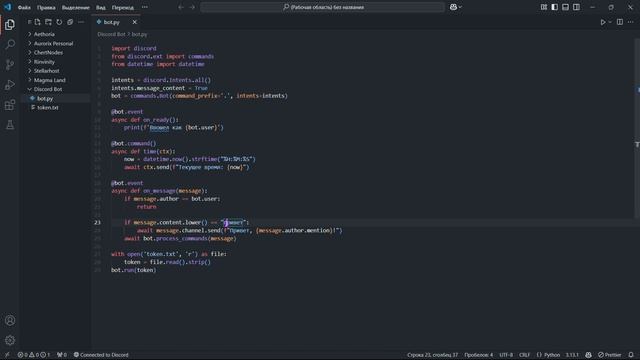Select the bot.py editor tab
This screenshot has width=640, height=360.
(117, 22)
